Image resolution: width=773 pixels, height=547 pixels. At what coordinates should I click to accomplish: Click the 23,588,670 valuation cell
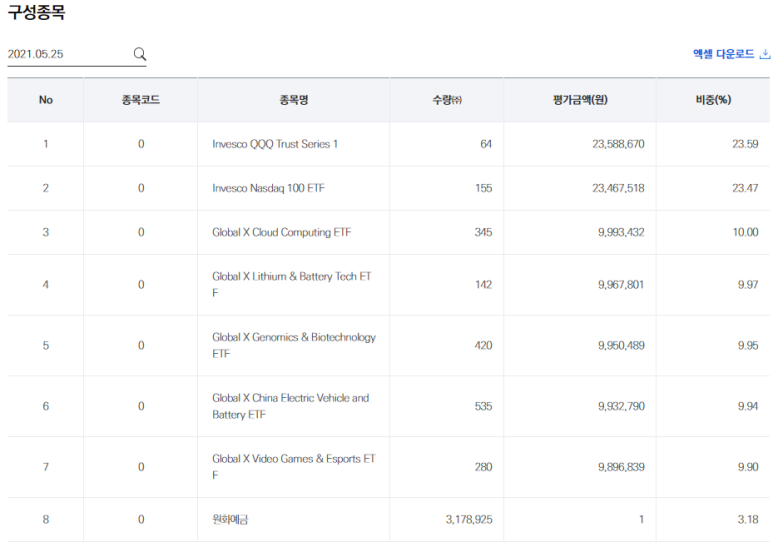[618, 144]
